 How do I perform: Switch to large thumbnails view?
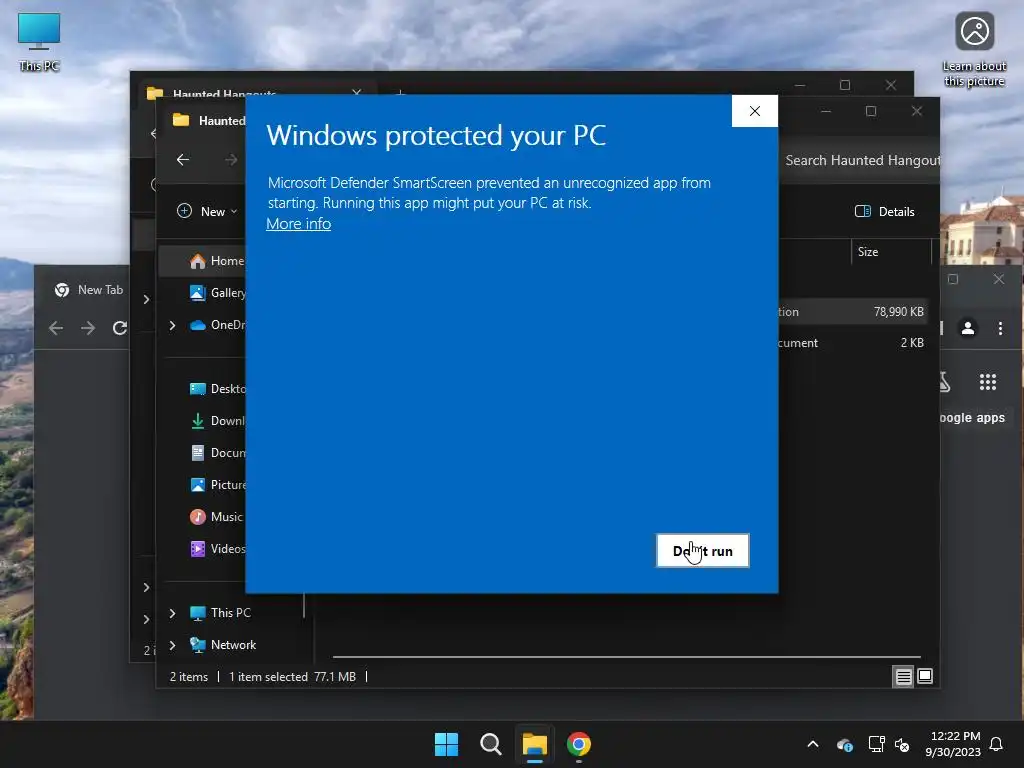tap(925, 677)
